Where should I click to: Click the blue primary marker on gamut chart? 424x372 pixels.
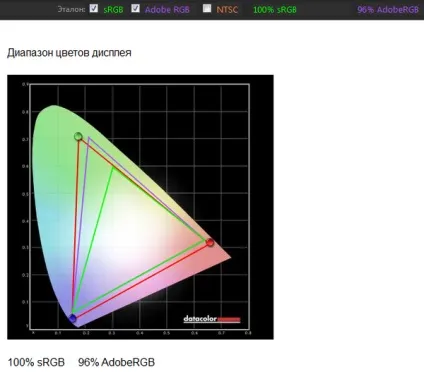point(72,319)
